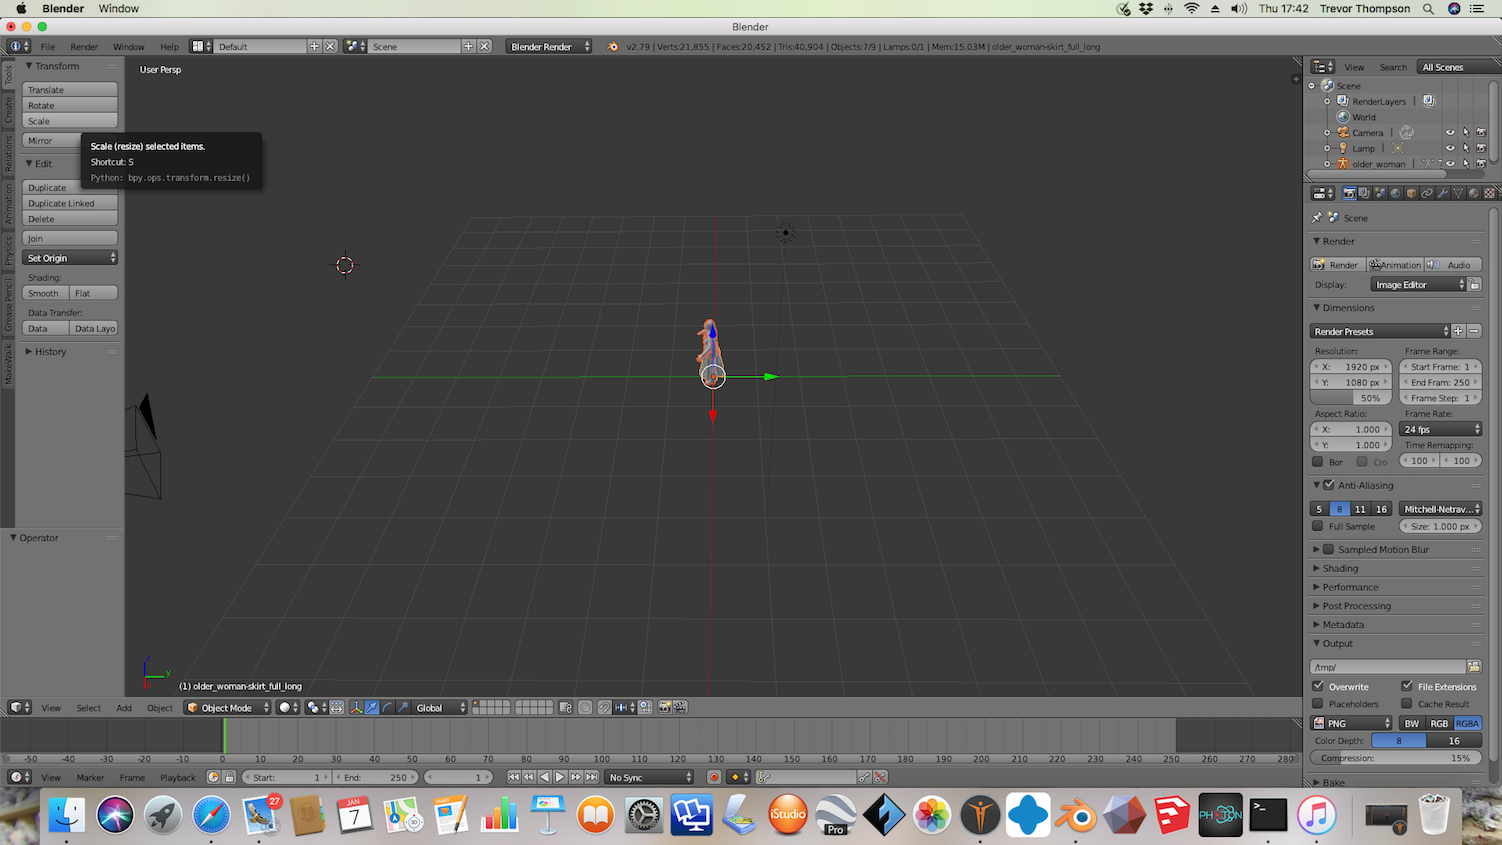The height and width of the screenshot is (845, 1502).
Task: Click the OpenGL render image camera icon
Action: click(665, 707)
